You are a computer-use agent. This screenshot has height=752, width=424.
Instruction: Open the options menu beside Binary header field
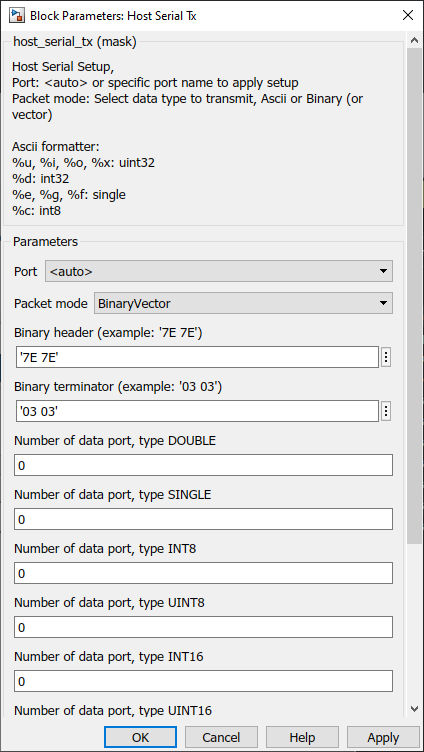pyautogui.click(x=386, y=357)
